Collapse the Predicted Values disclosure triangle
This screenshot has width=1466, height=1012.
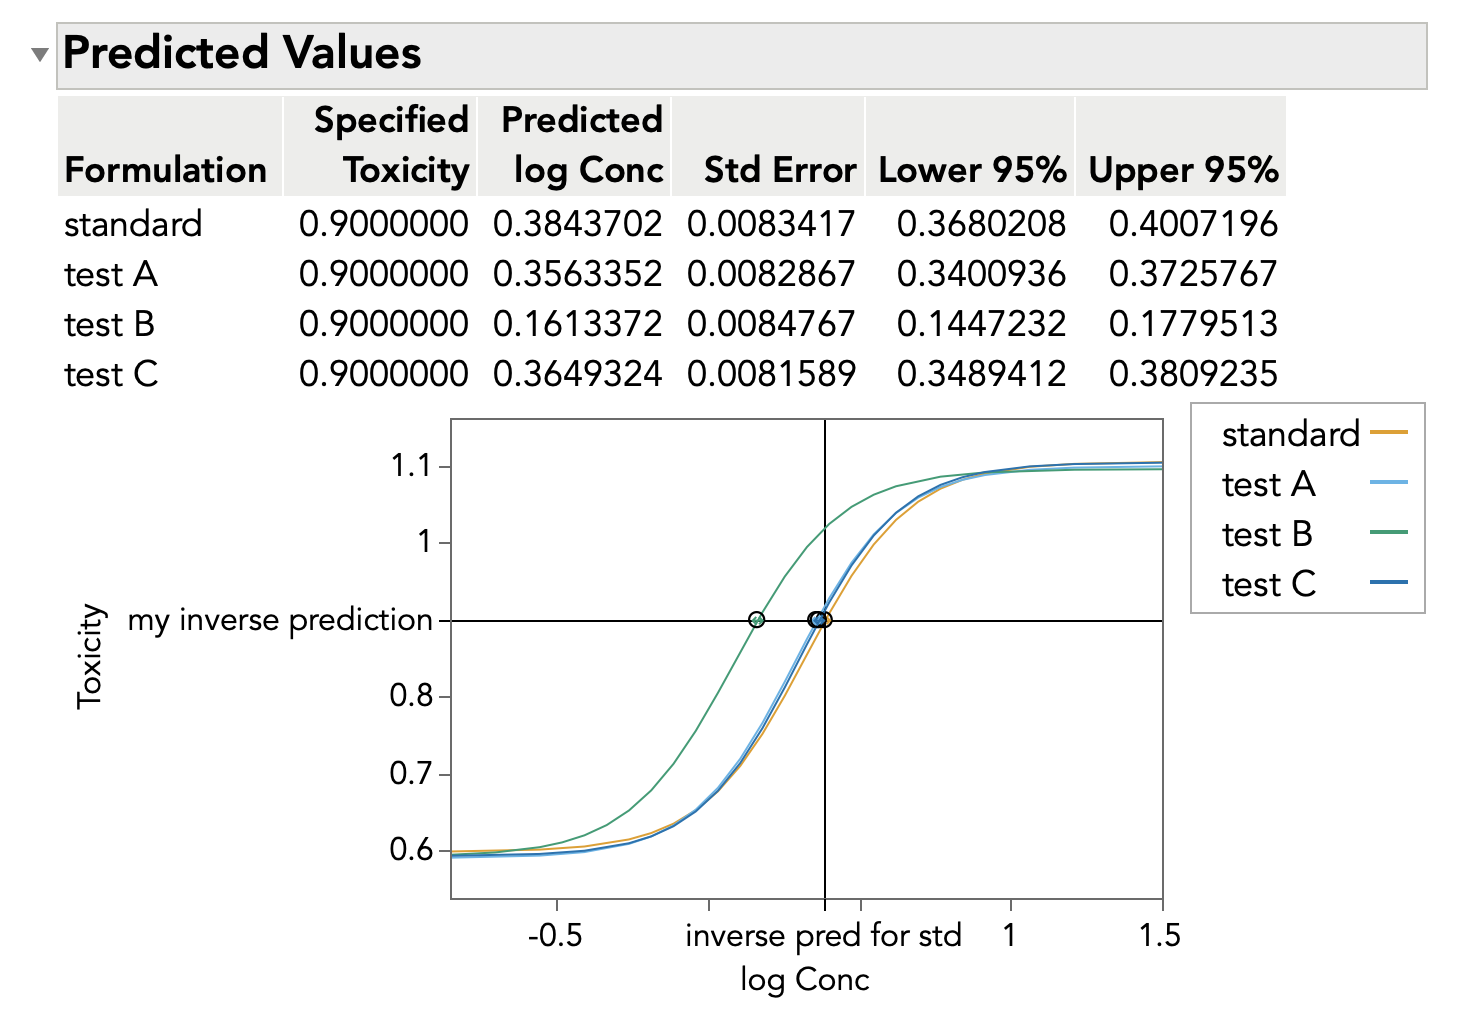coord(40,55)
